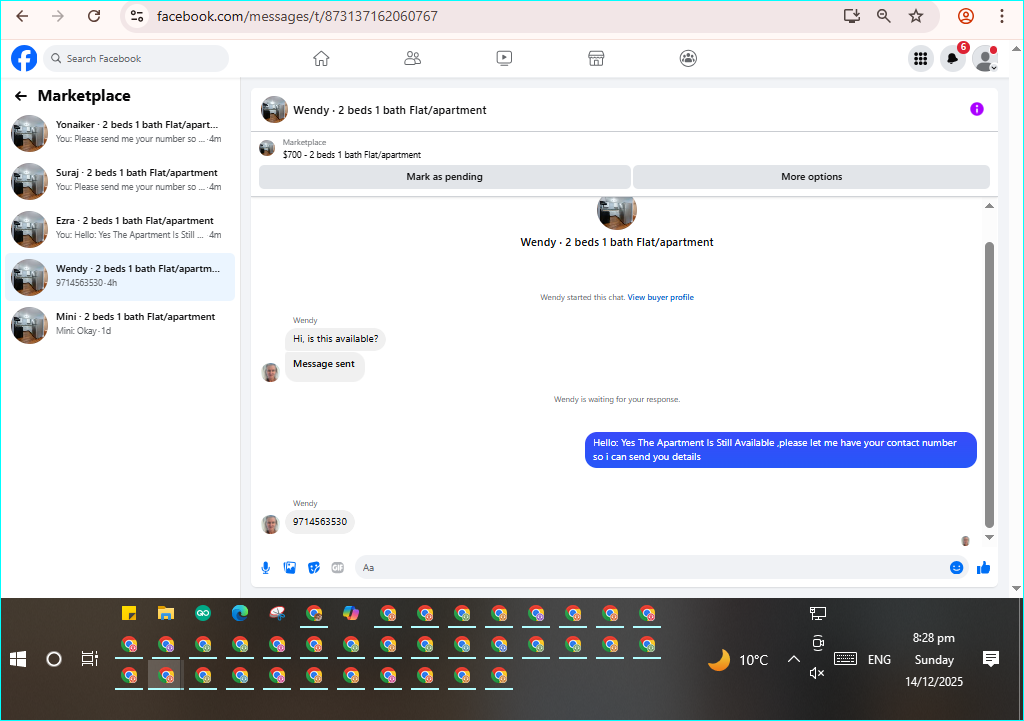
Task: Show hidden system tray icons
Action: (x=793, y=660)
